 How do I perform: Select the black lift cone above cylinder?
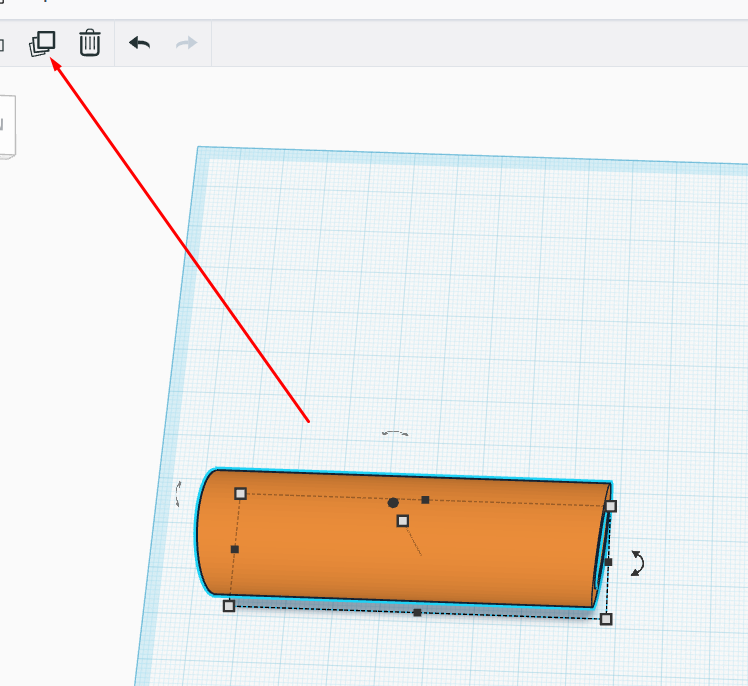(393, 503)
